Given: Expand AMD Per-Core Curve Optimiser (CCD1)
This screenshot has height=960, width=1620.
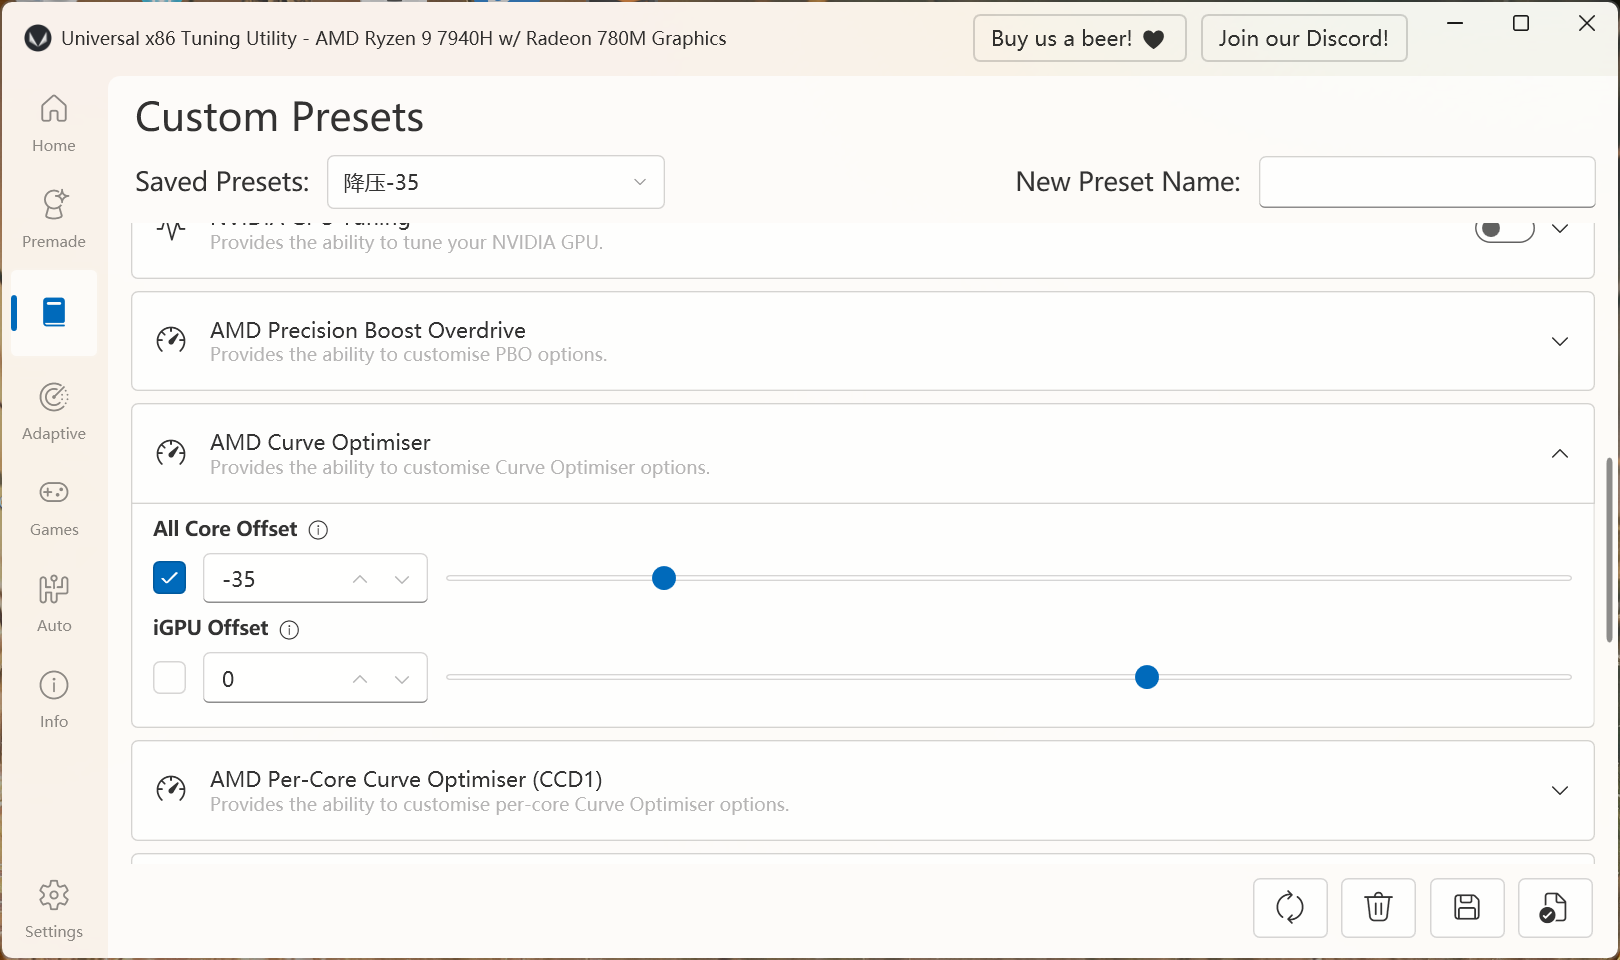Looking at the screenshot, I should tap(1560, 790).
